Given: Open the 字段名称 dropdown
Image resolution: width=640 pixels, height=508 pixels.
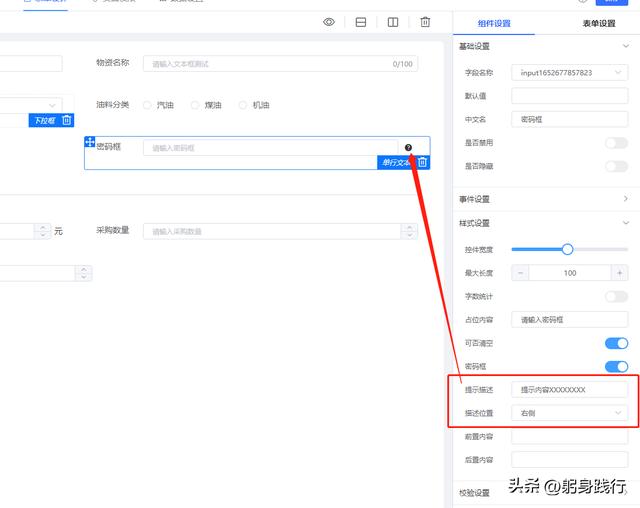Looking at the screenshot, I should (x=569, y=73).
